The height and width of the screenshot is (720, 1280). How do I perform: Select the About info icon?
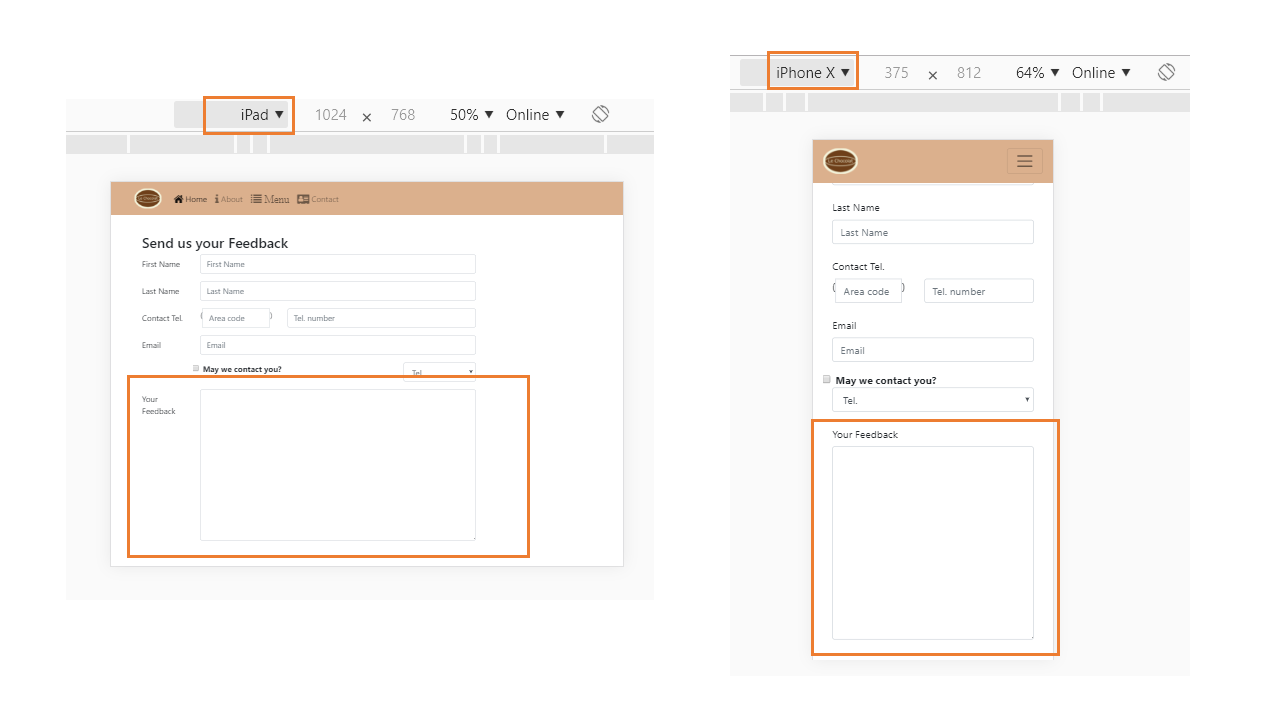[216, 198]
